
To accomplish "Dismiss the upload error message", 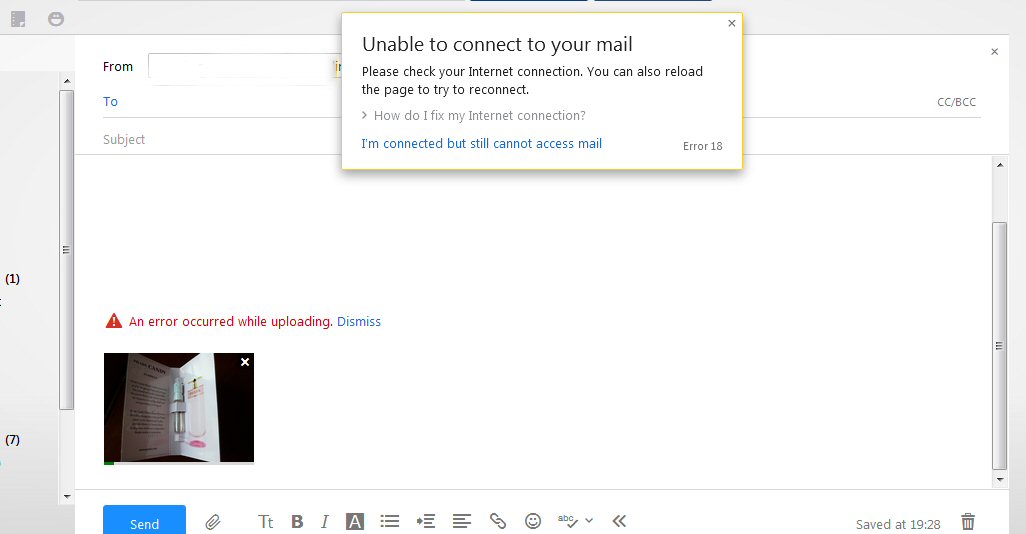I will pos(358,322).
